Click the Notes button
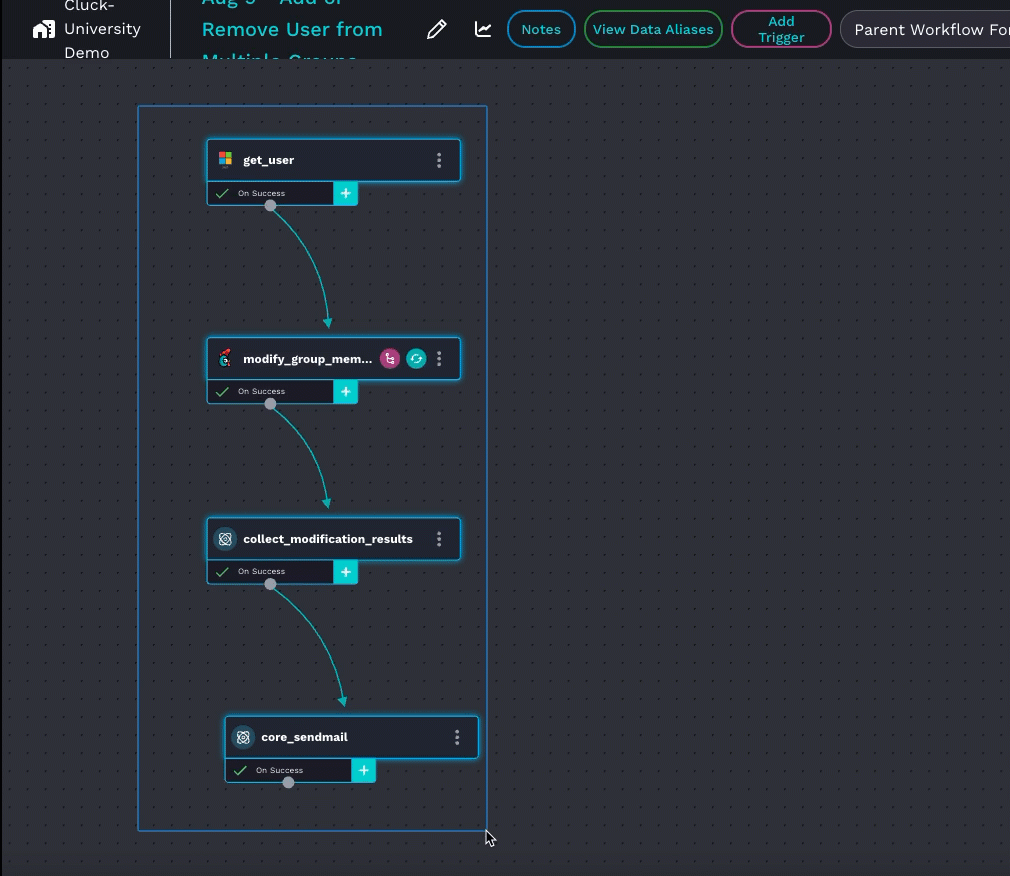The image size is (1010, 876). coord(541,29)
